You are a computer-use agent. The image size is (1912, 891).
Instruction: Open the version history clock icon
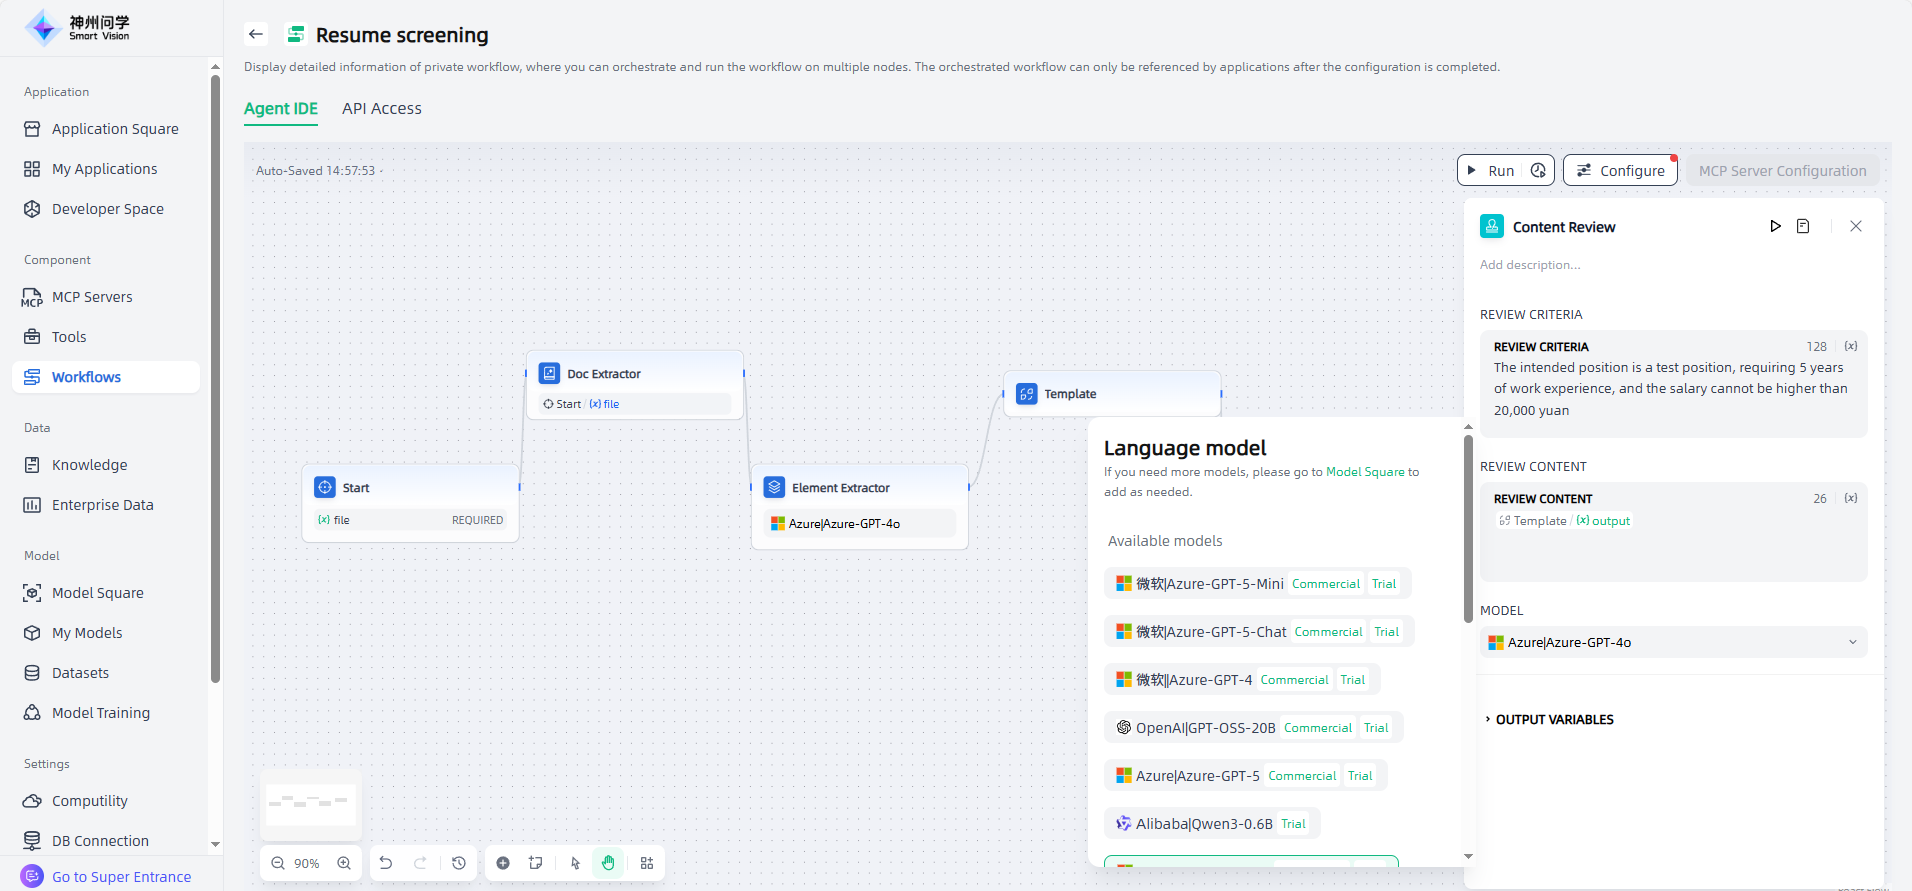pyautogui.click(x=459, y=863)
